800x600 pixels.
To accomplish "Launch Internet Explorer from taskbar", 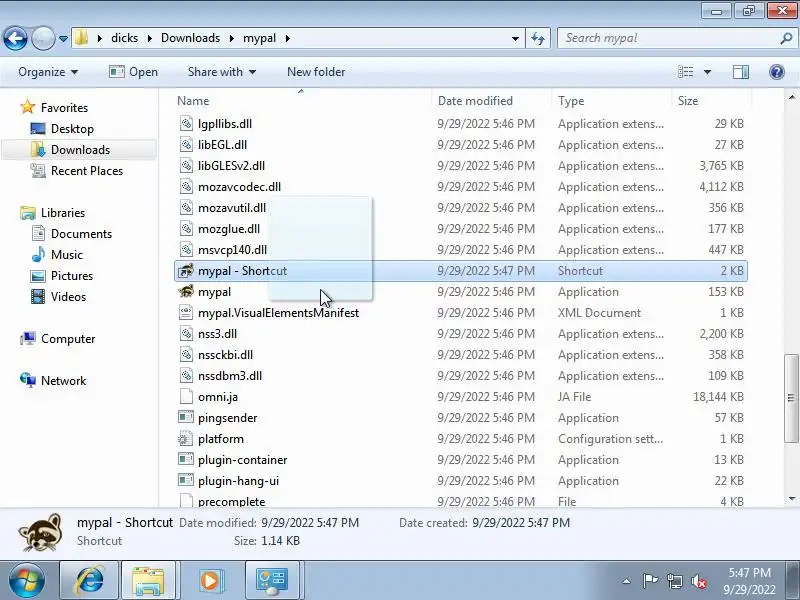I will (89, 580).
